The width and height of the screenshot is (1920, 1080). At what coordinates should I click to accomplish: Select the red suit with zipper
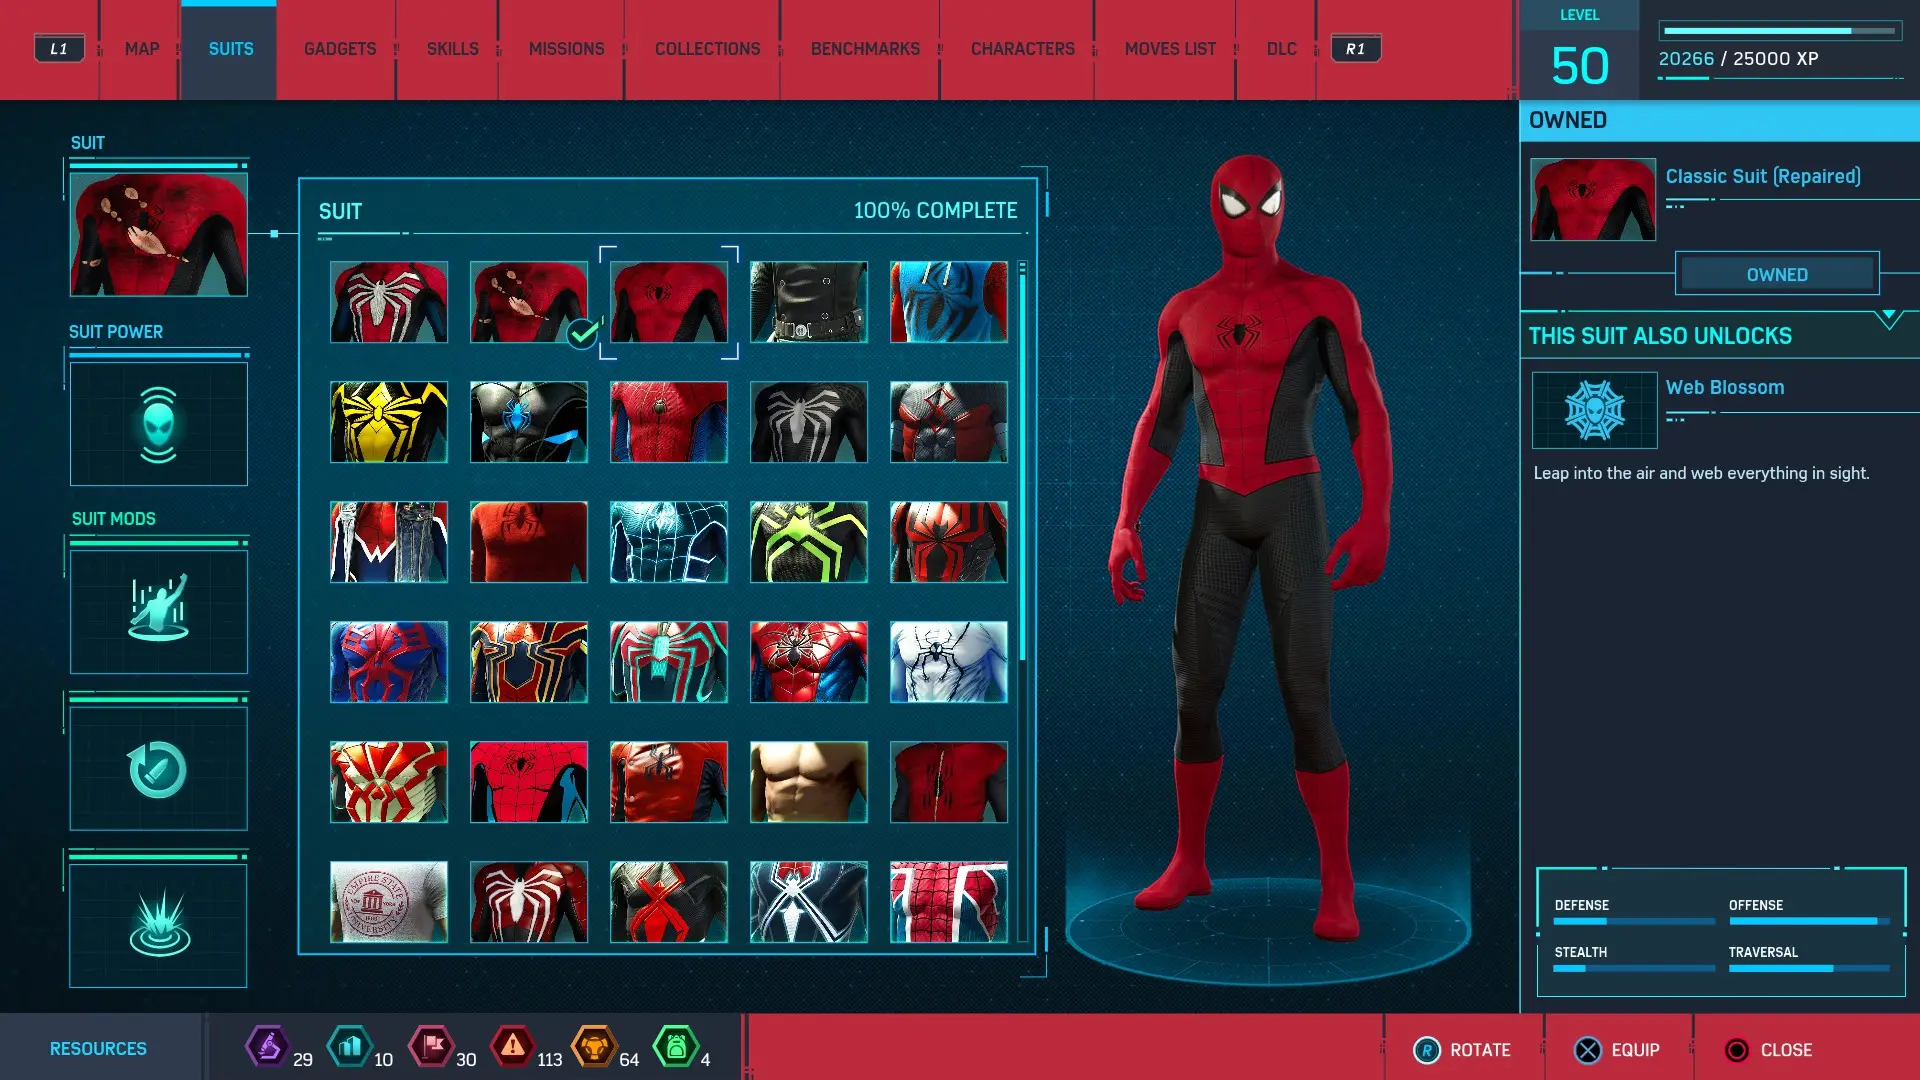pos(949,782)
